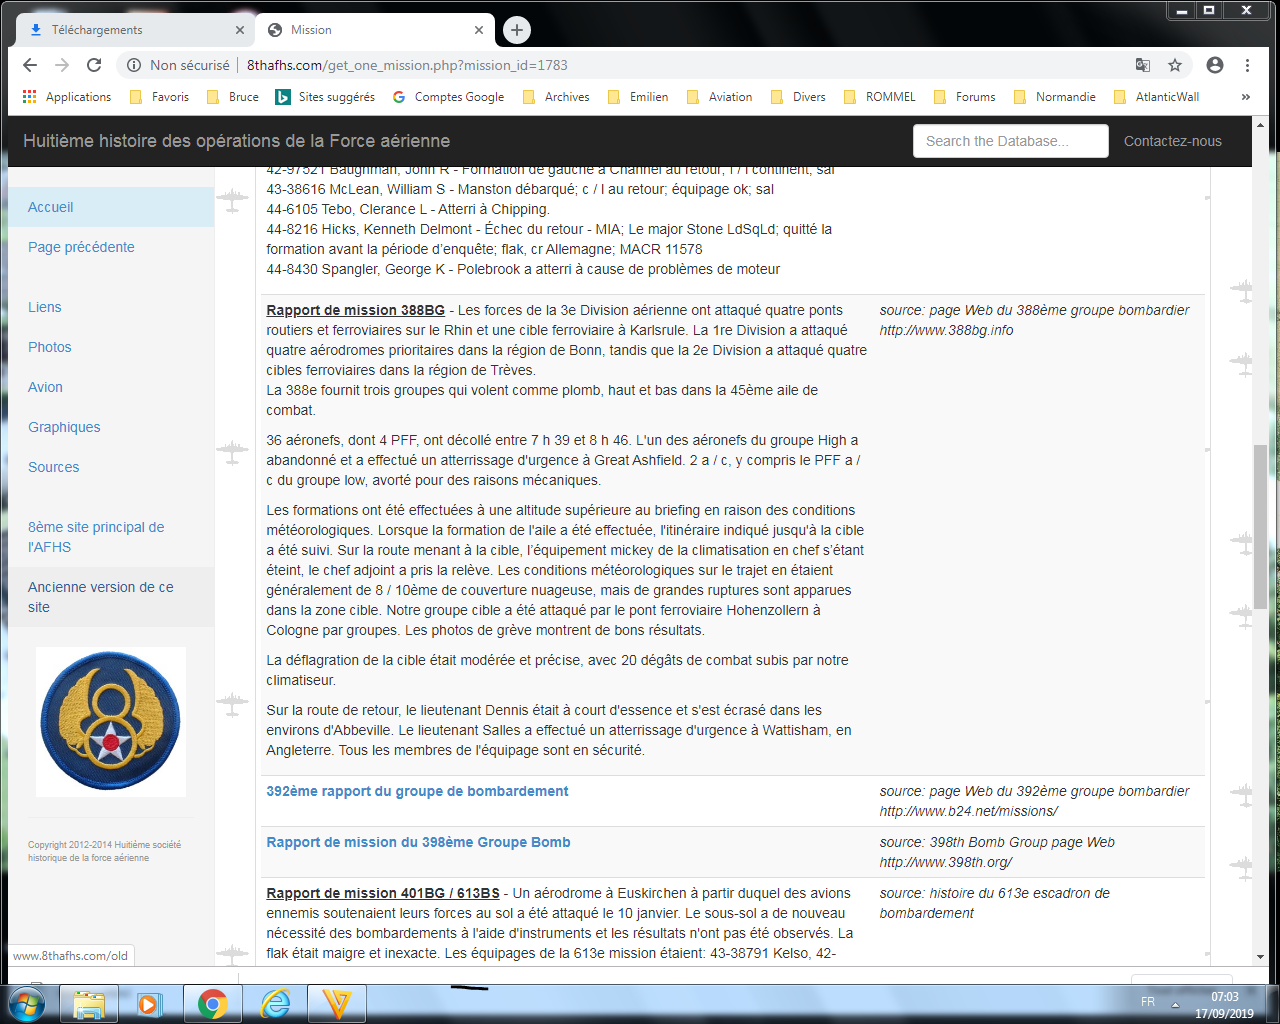The width and height of the screenshot is (1280, 1024).
Task: Click the Search the Database field
Action: [x=1011, y=141]
